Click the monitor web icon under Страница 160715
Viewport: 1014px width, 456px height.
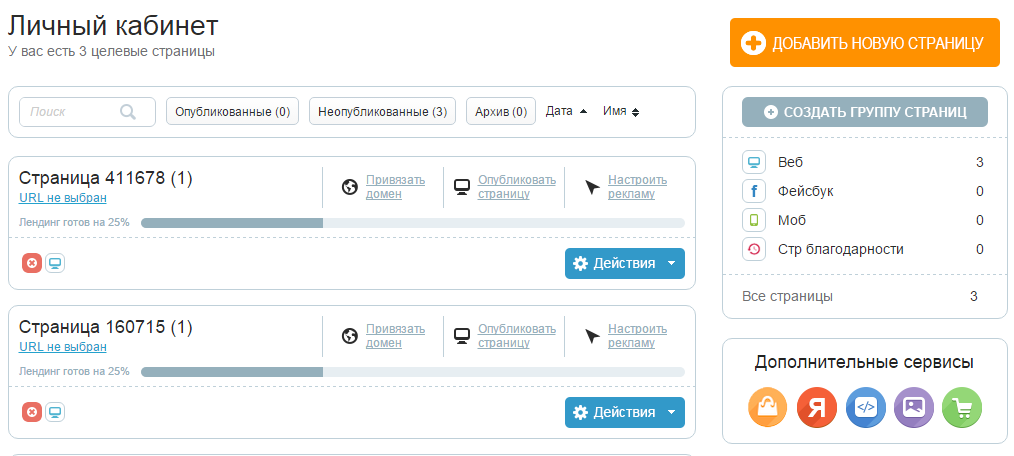point(55,412)
